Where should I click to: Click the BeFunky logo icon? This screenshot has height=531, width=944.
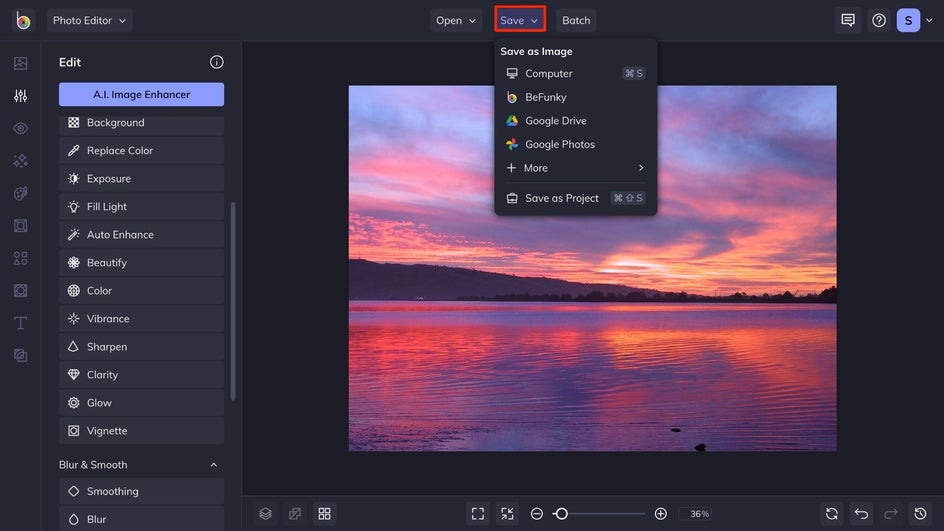coord(23,20)
